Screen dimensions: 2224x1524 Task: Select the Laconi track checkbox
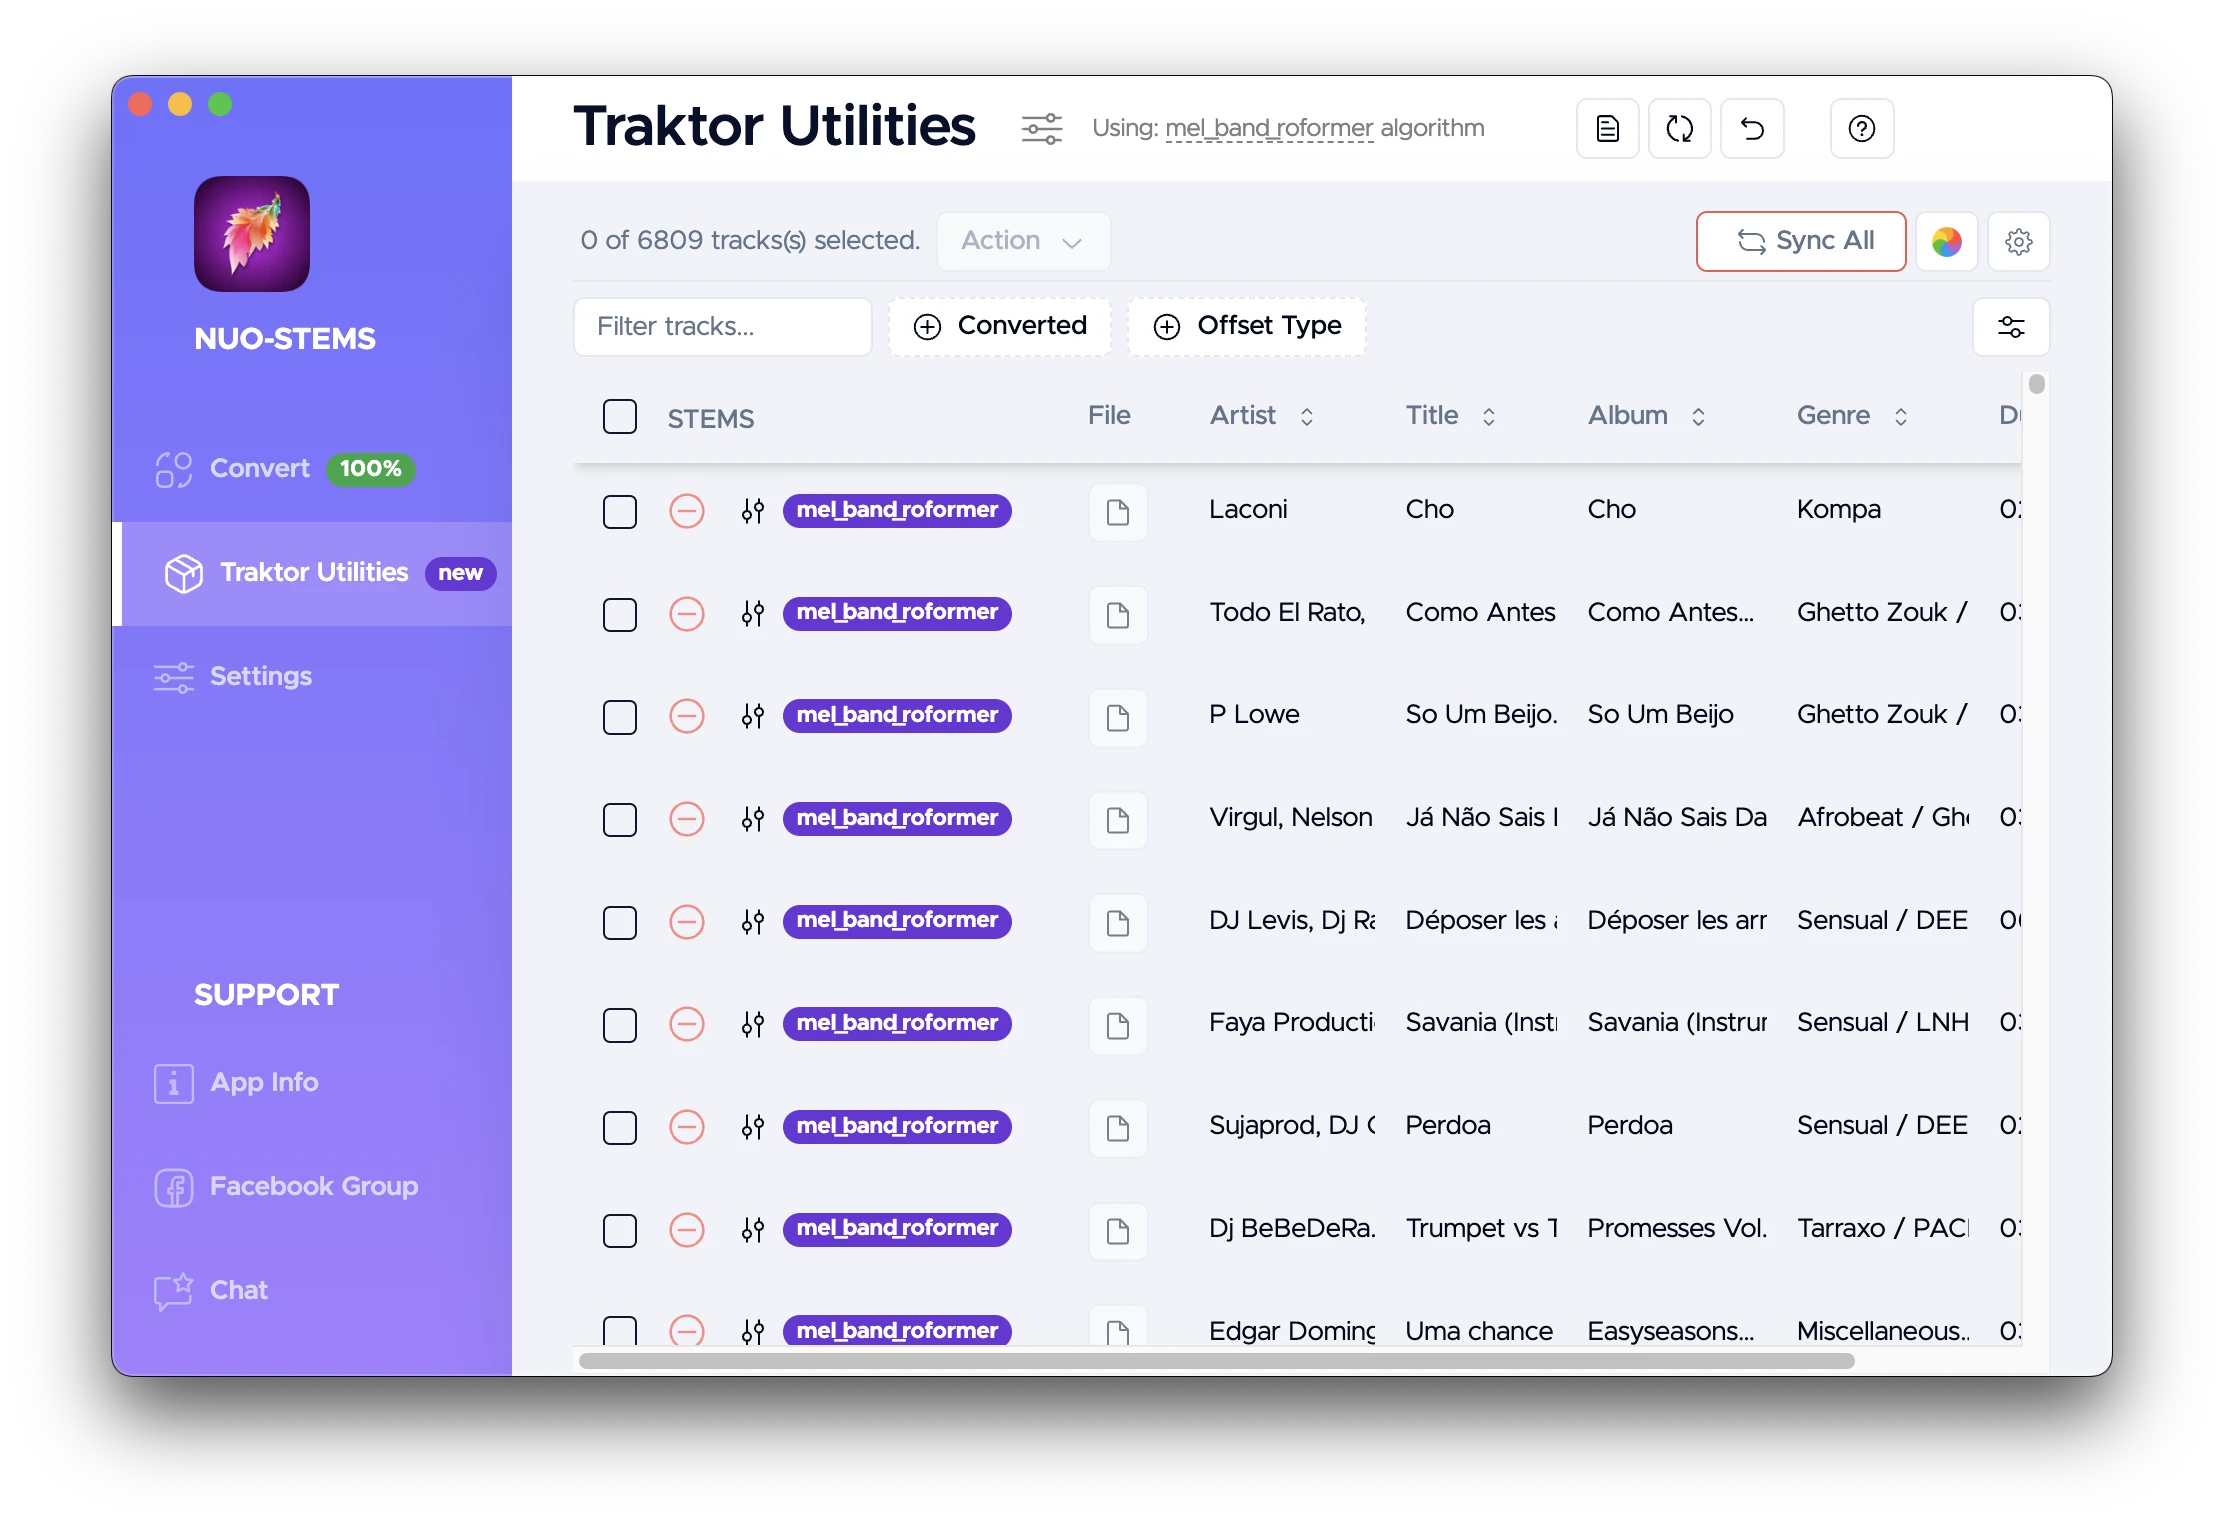click(x=620, y=512)
